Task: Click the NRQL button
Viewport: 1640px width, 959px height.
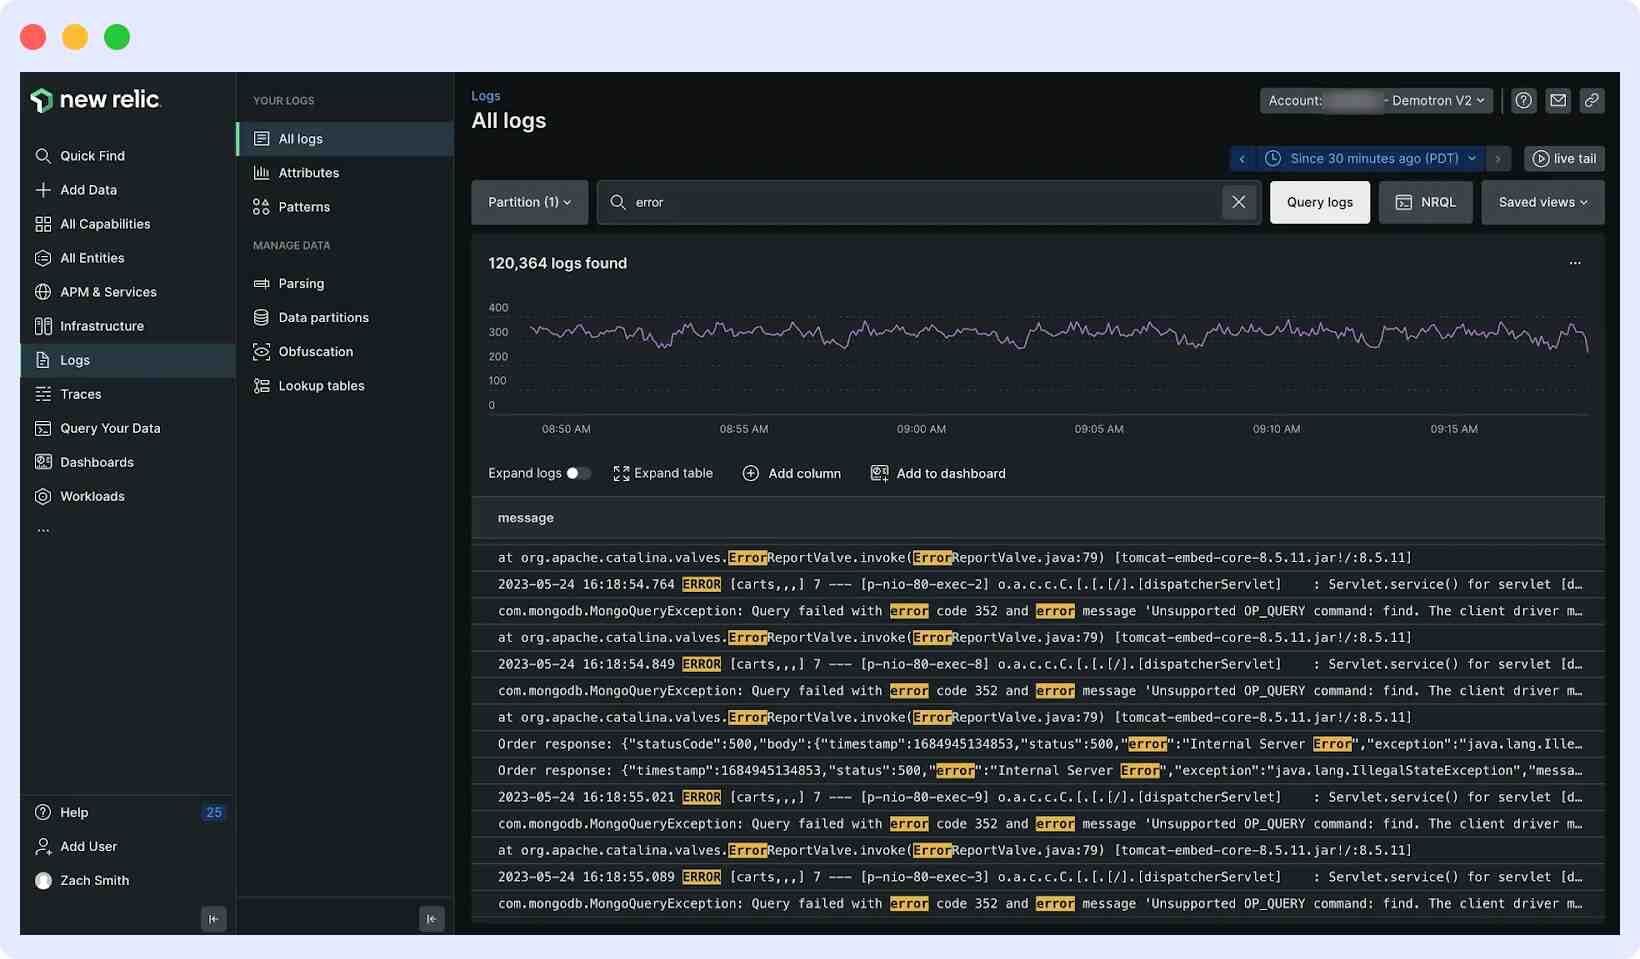Action: [x=1425, y=202]
